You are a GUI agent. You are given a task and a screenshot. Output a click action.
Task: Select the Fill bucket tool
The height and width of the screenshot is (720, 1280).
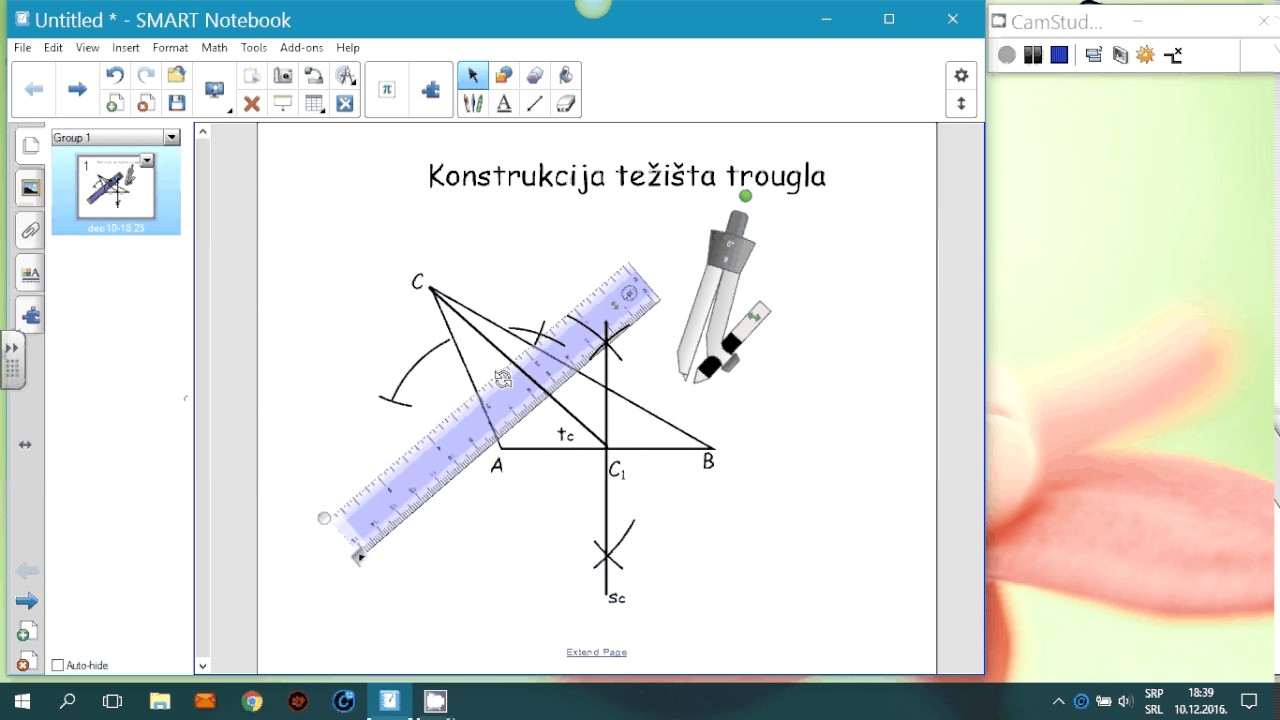566,75
